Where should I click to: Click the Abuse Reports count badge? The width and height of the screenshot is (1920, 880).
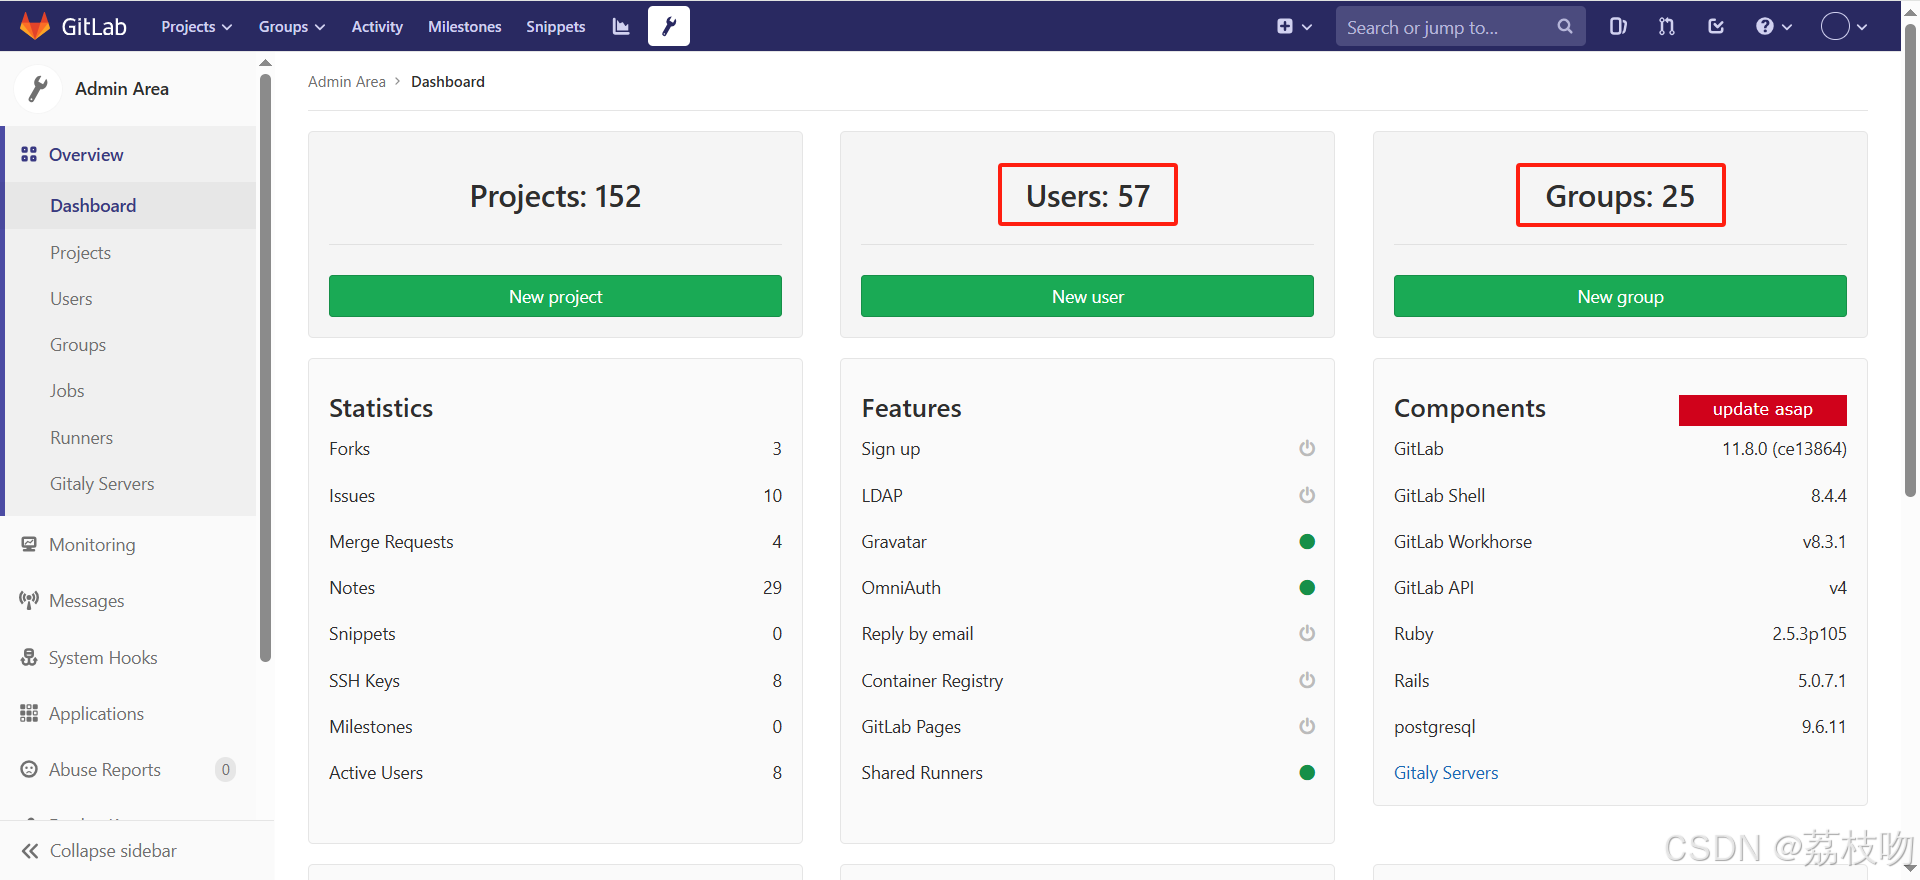[226, 769]
